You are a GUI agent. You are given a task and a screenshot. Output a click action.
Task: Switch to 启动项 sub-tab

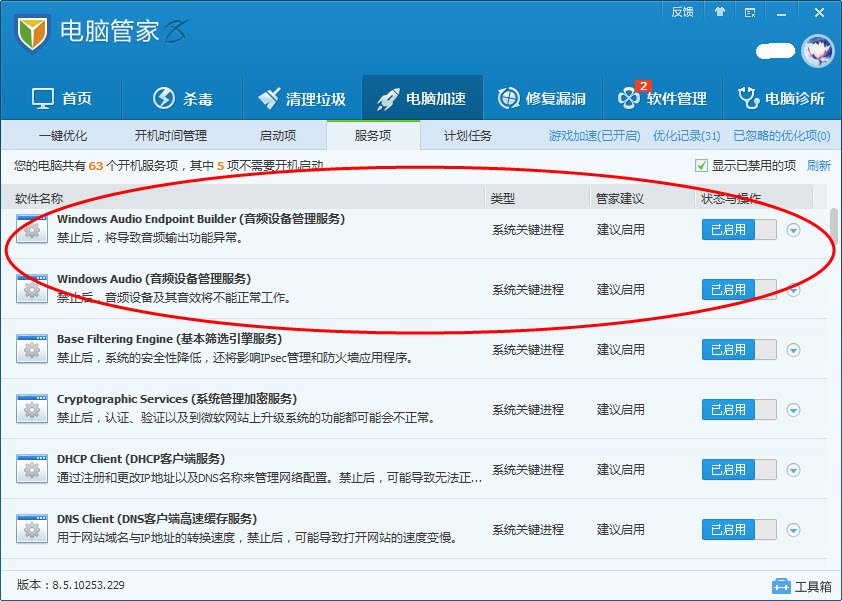point(278,136)
